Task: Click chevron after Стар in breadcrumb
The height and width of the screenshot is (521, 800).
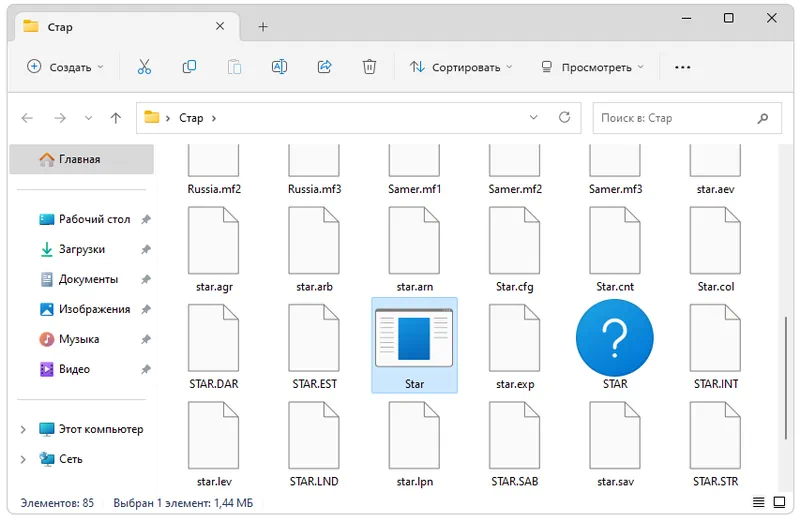Action: (214, 118)
